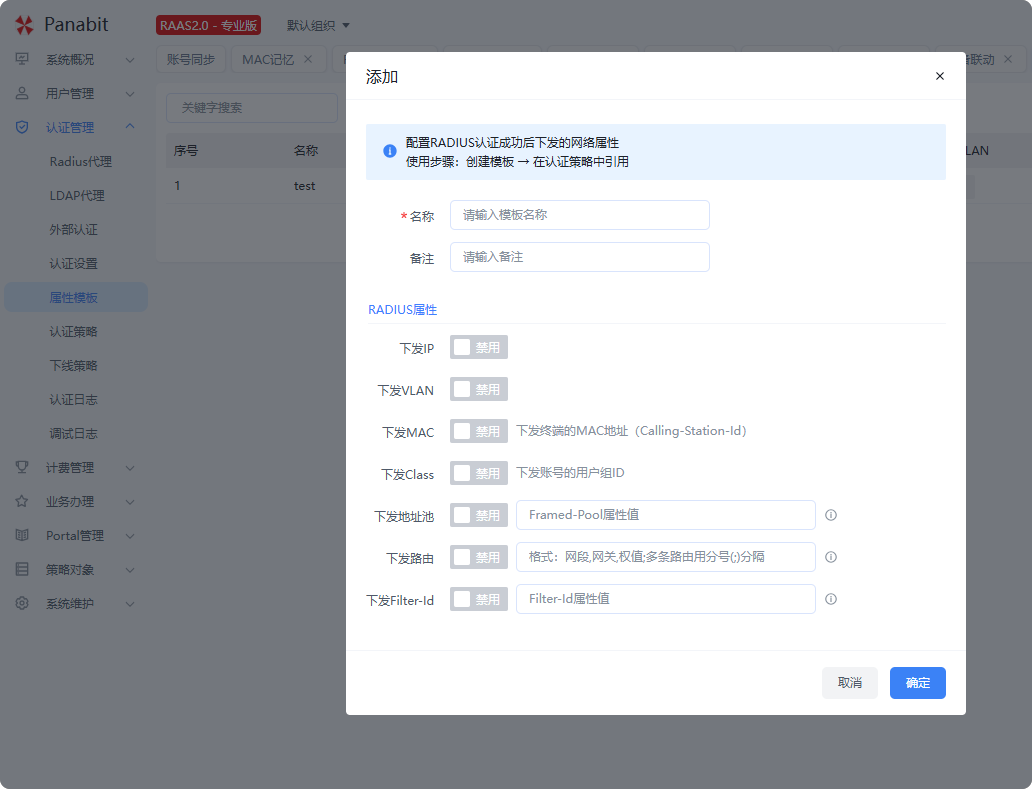Click the 系统概况 monitor icon
The height and width of the screenshot is (789, 1032).
pos(22,59)
